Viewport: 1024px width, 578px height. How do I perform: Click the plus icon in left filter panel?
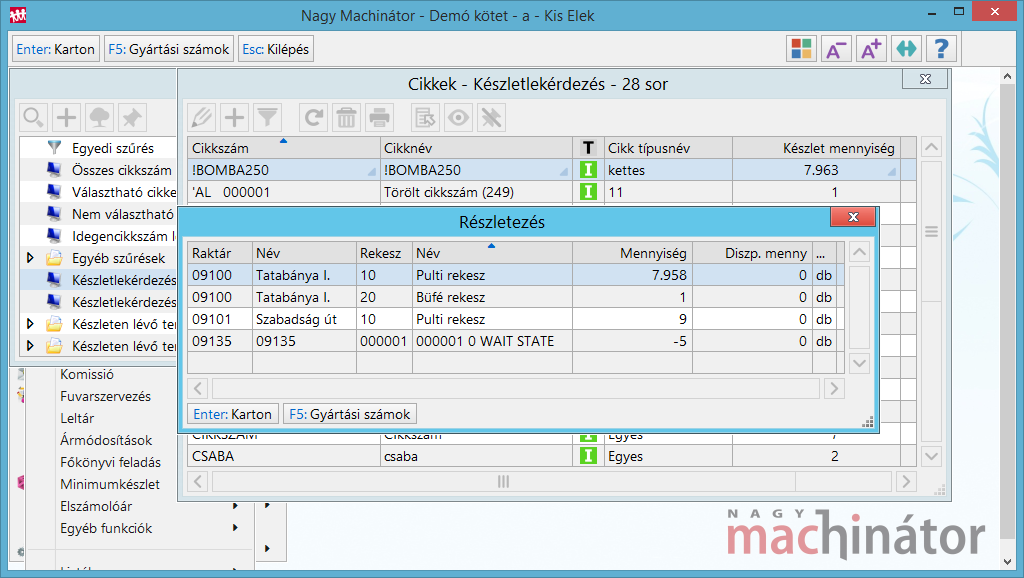coord(66,118)
